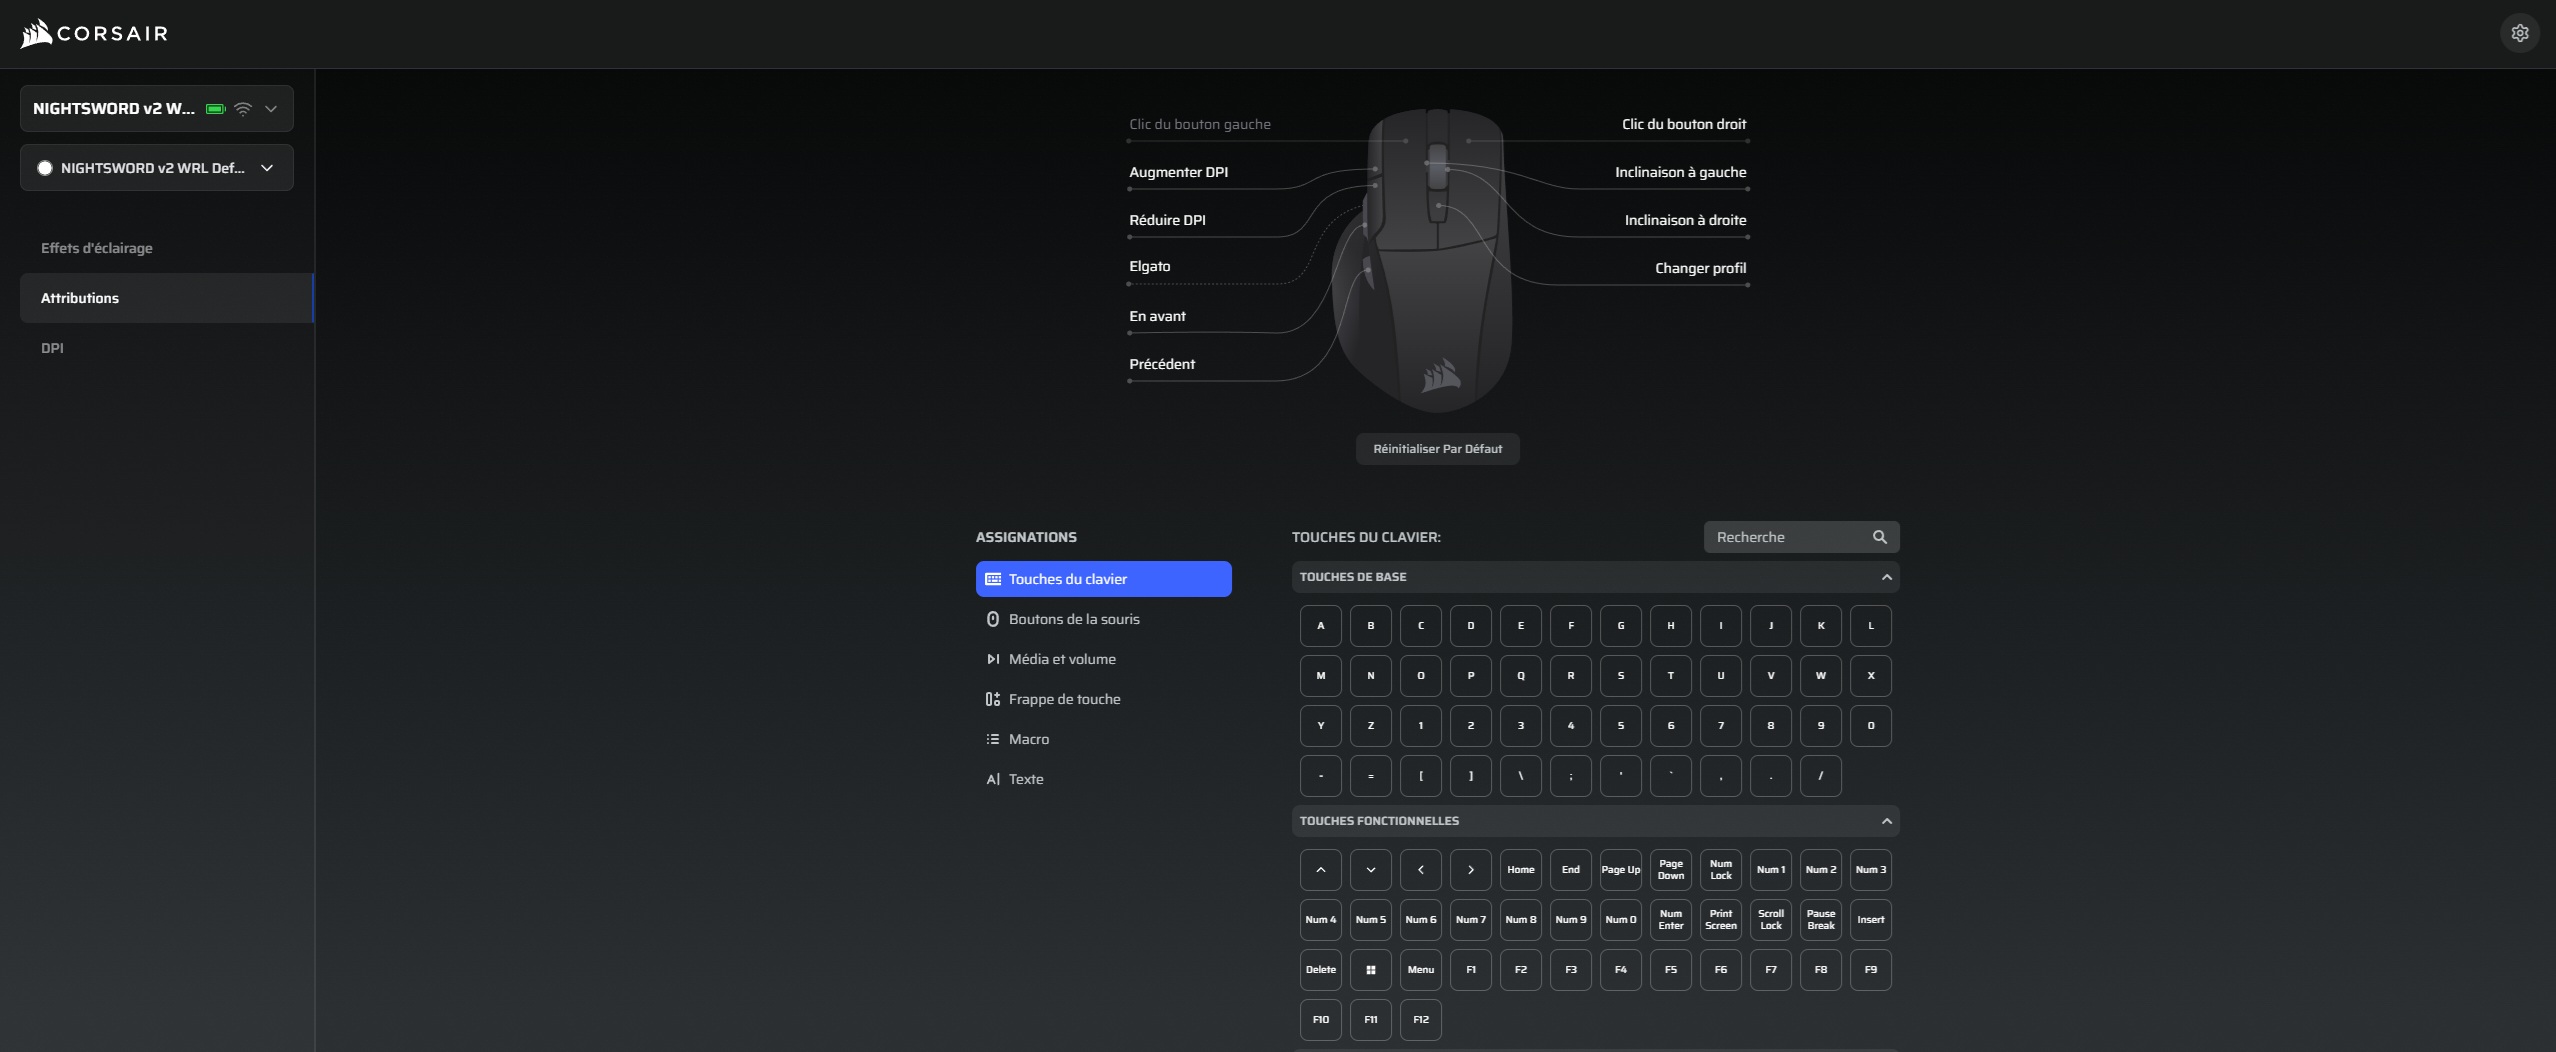Select the Windows logo key
The width and height of the screenshot is (2556, 1052).
click(x=1371, y=970)
